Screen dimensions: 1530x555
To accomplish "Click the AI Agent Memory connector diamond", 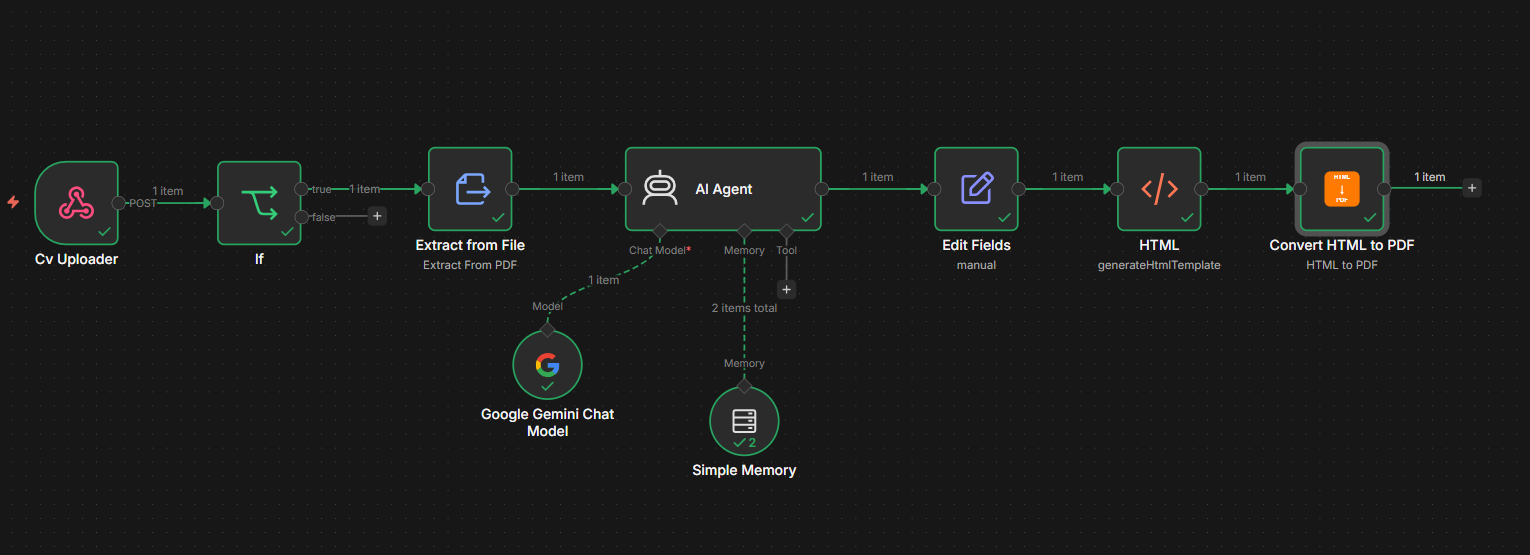I will [744, 232].
